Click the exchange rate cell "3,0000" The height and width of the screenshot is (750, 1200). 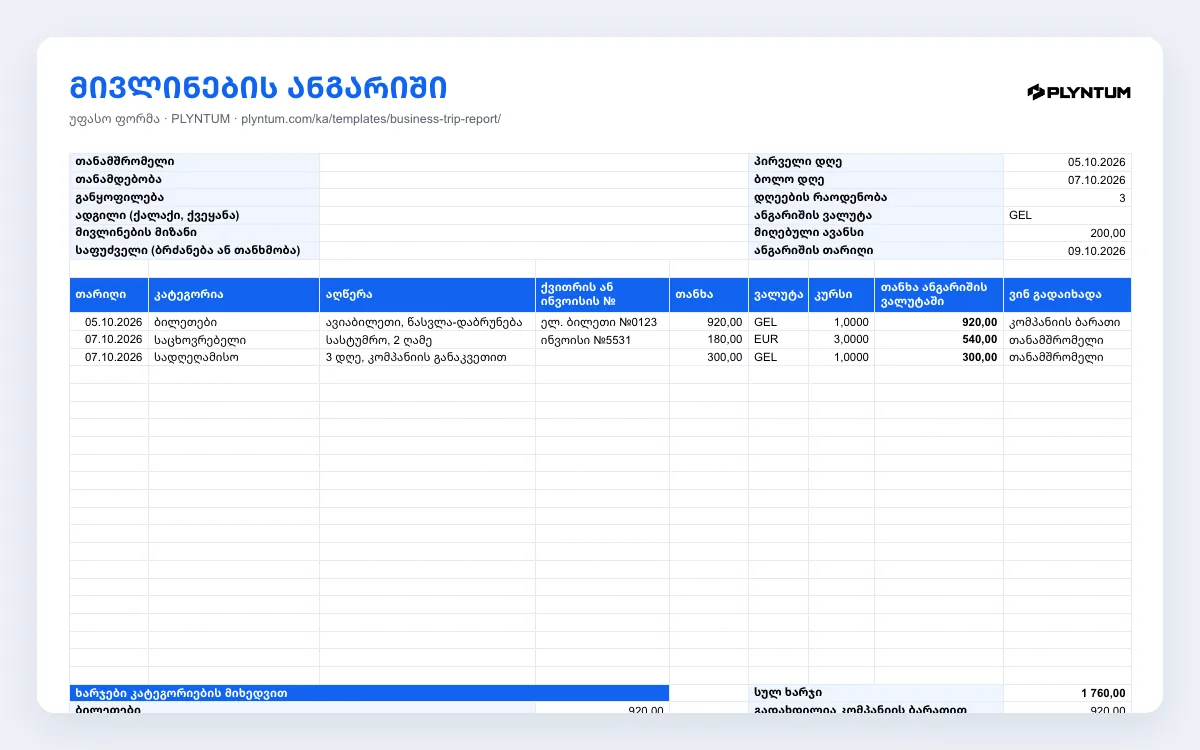click(841, 339)
